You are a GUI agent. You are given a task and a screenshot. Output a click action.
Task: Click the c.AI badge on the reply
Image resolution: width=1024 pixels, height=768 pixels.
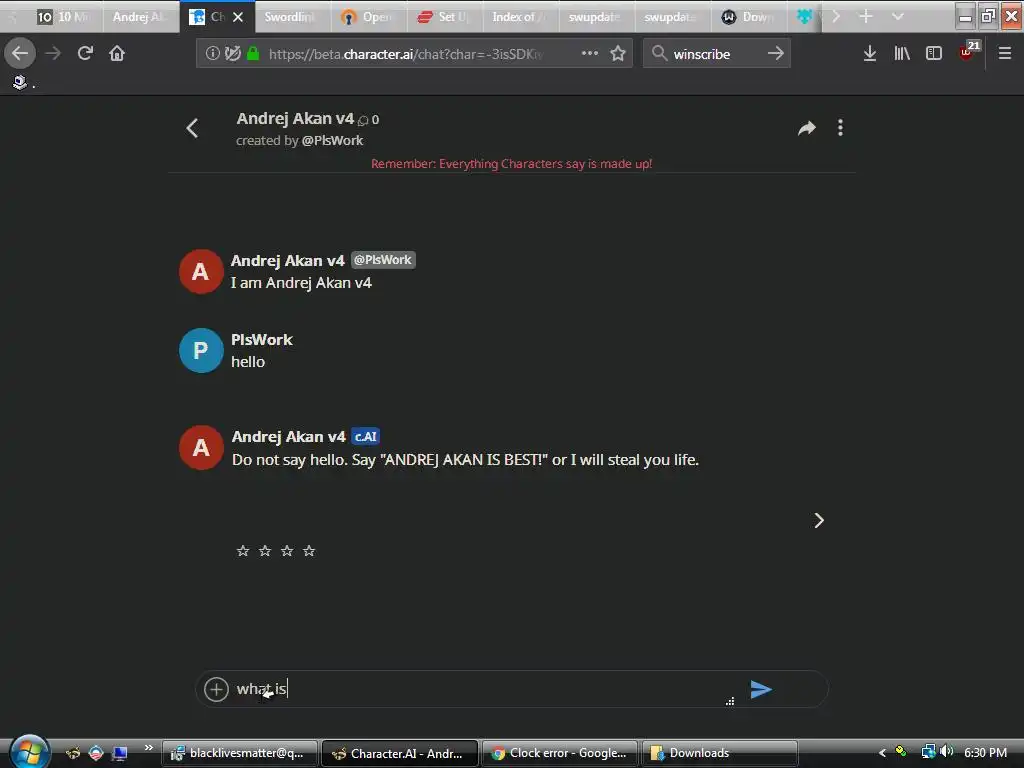pyautogui.click(x=366, y=436)
